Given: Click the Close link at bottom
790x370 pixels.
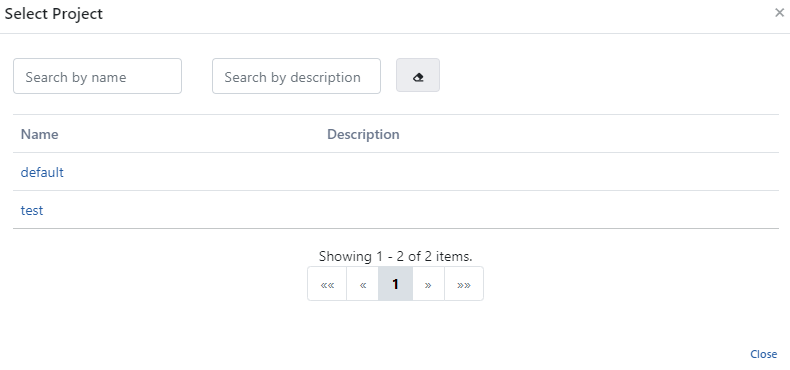Looking at the screenshot, I should click(x=763, y=354).
